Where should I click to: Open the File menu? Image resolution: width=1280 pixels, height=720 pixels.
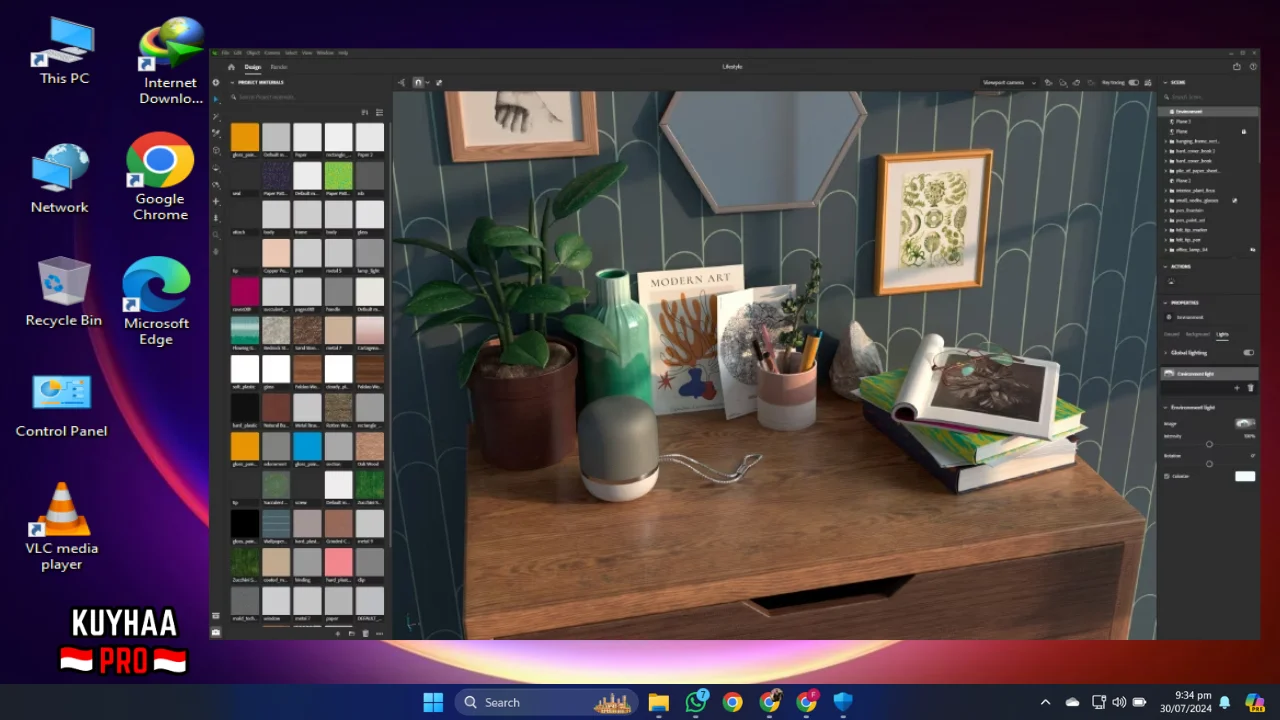[x=225, y=52]
